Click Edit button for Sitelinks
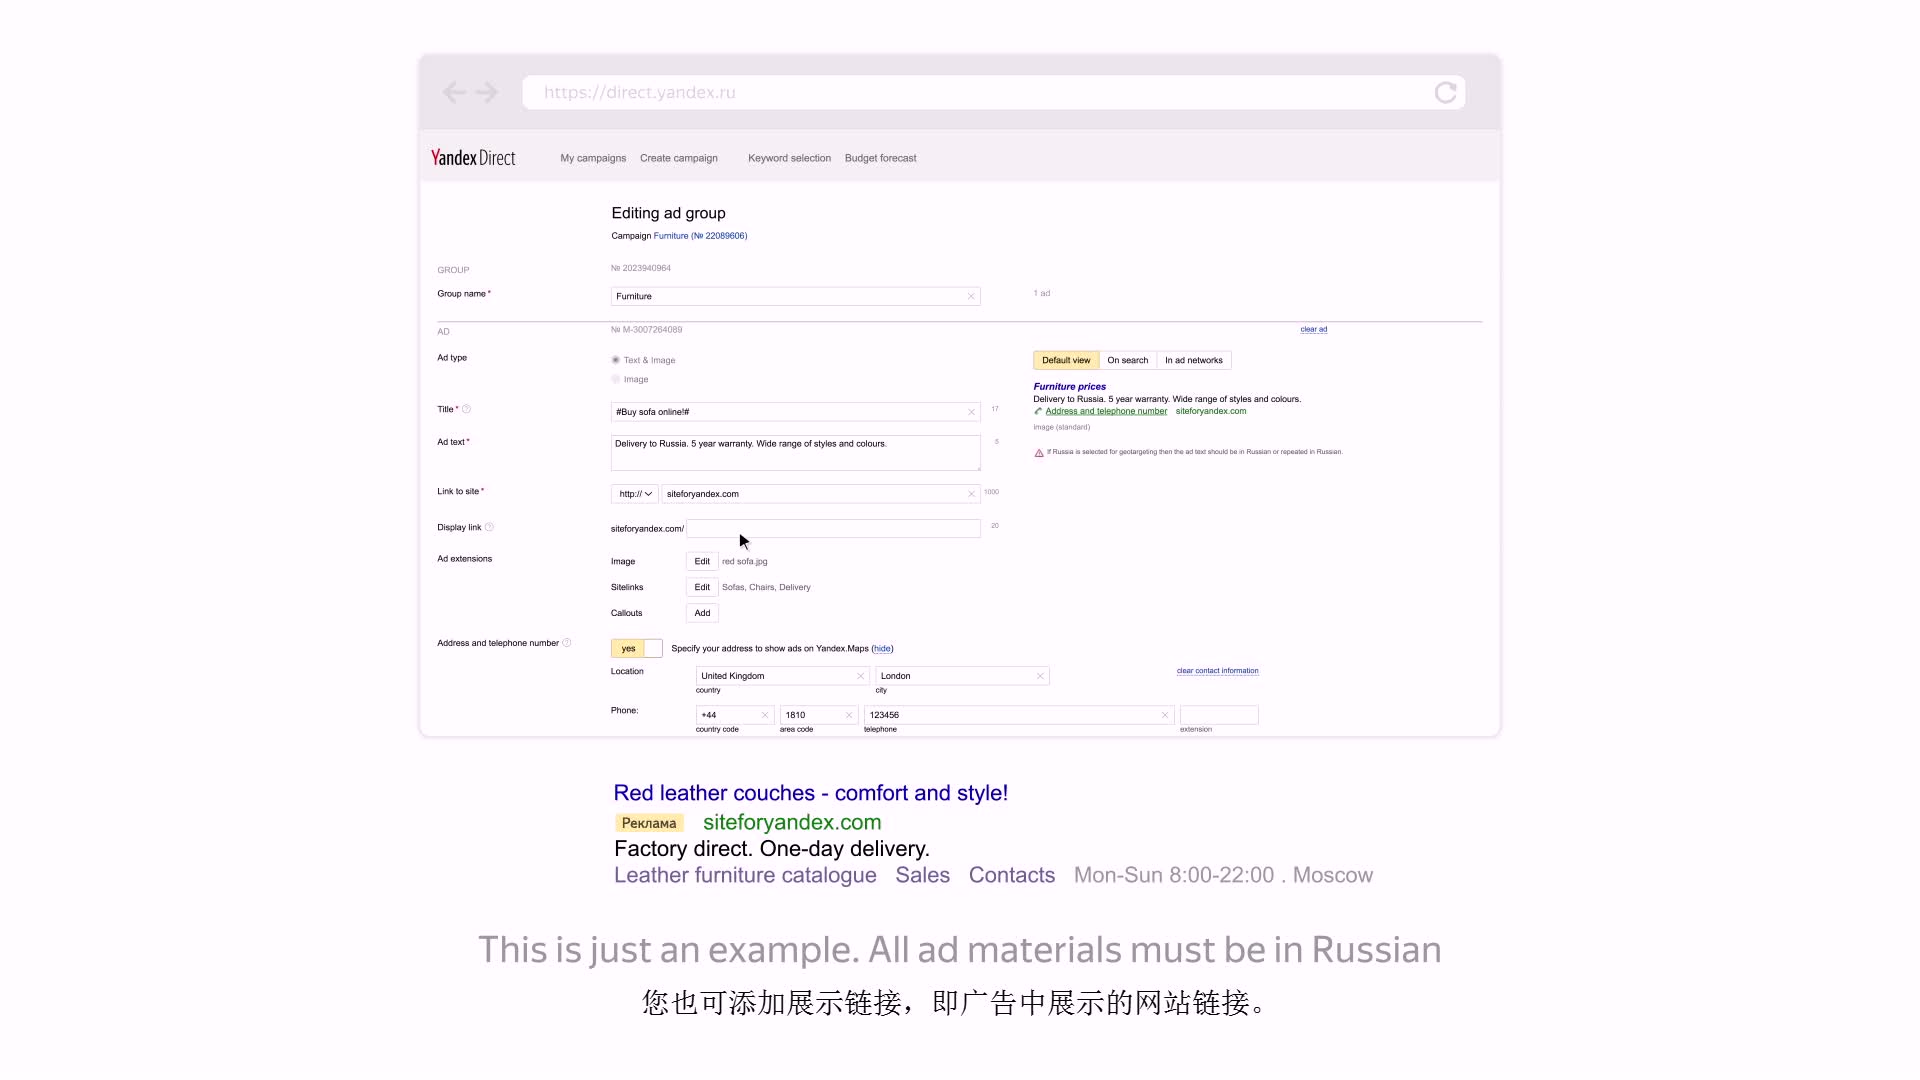Screen dimensions: 1920x1080 (702, 587)
